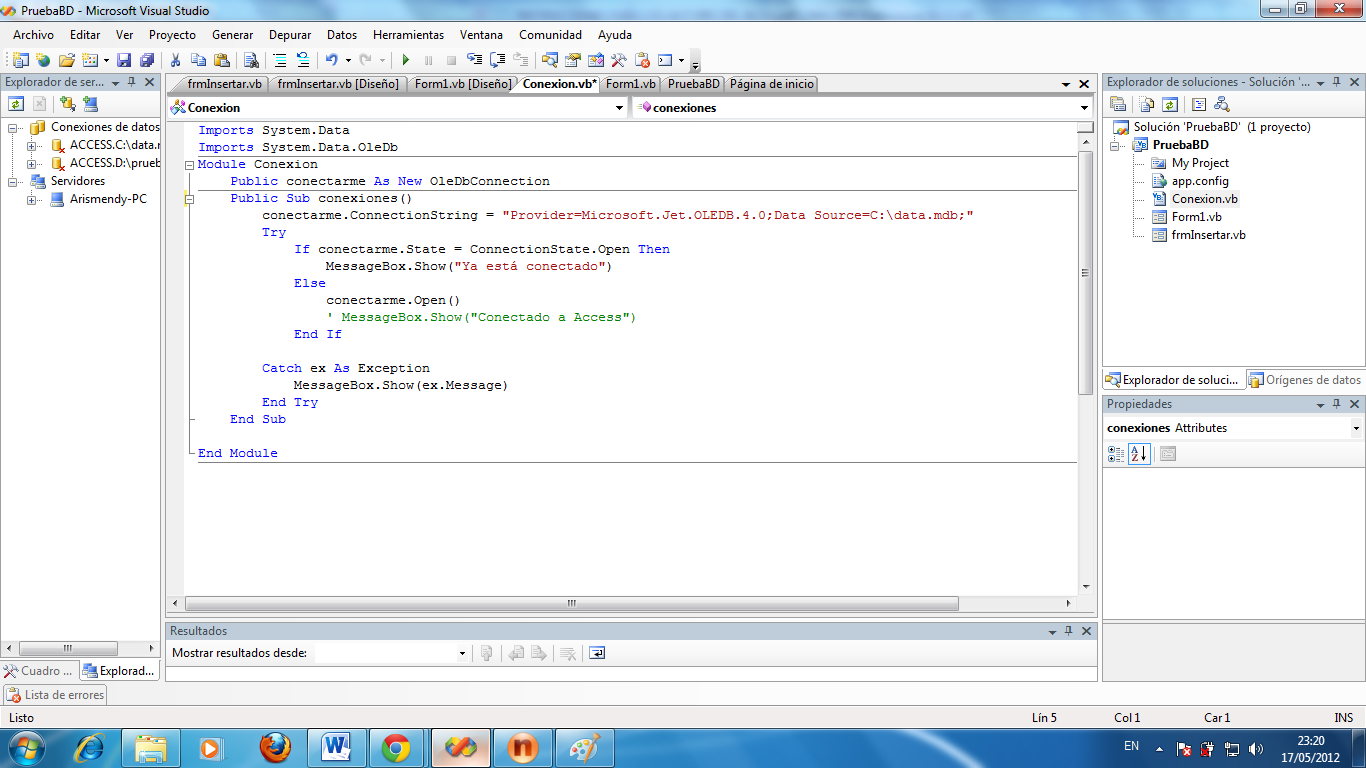Click Refresh icon in Explorador de servidores
Screen dimensions: 1366x768
tap(16, 103)
